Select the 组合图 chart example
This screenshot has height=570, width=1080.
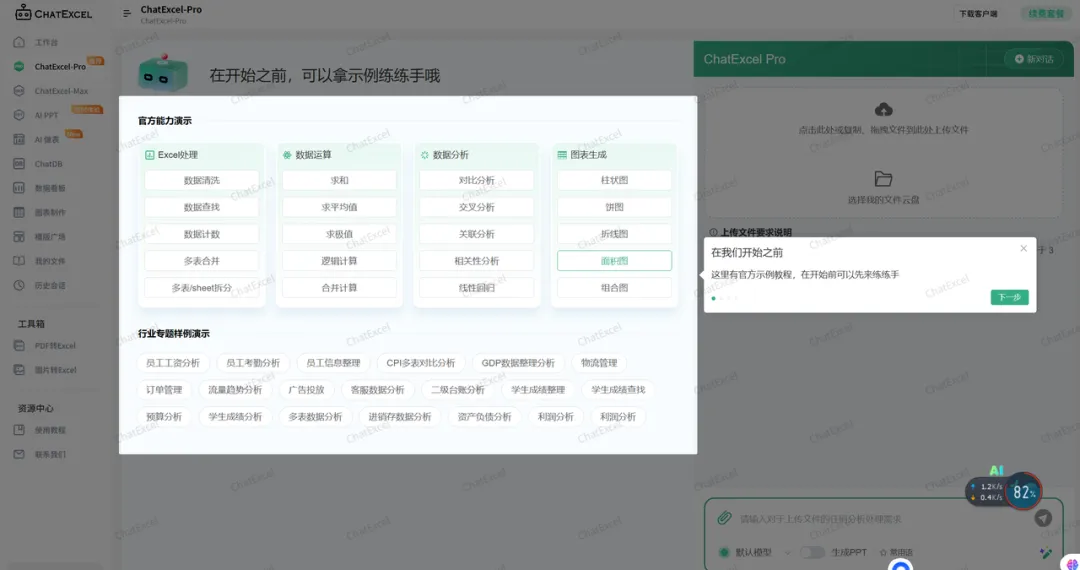coord(614,288)
